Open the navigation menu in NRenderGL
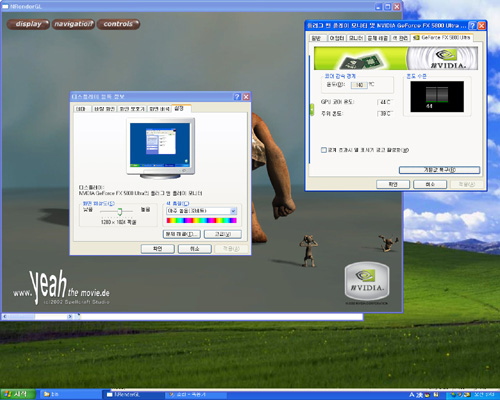 tap(73, 24)
